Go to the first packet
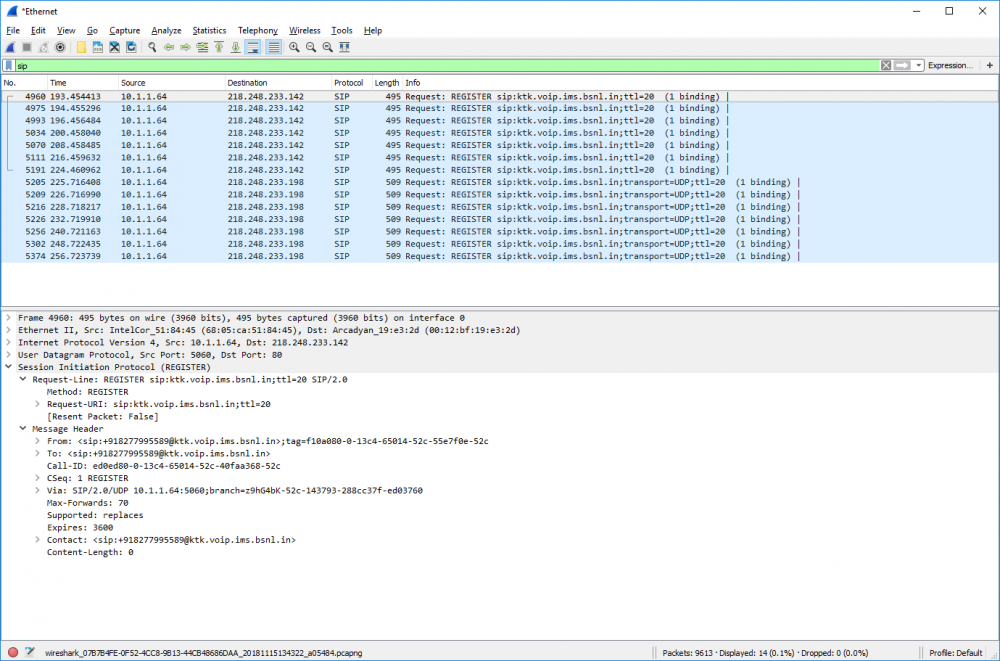Screen dimensions: 1000x661 219,47
